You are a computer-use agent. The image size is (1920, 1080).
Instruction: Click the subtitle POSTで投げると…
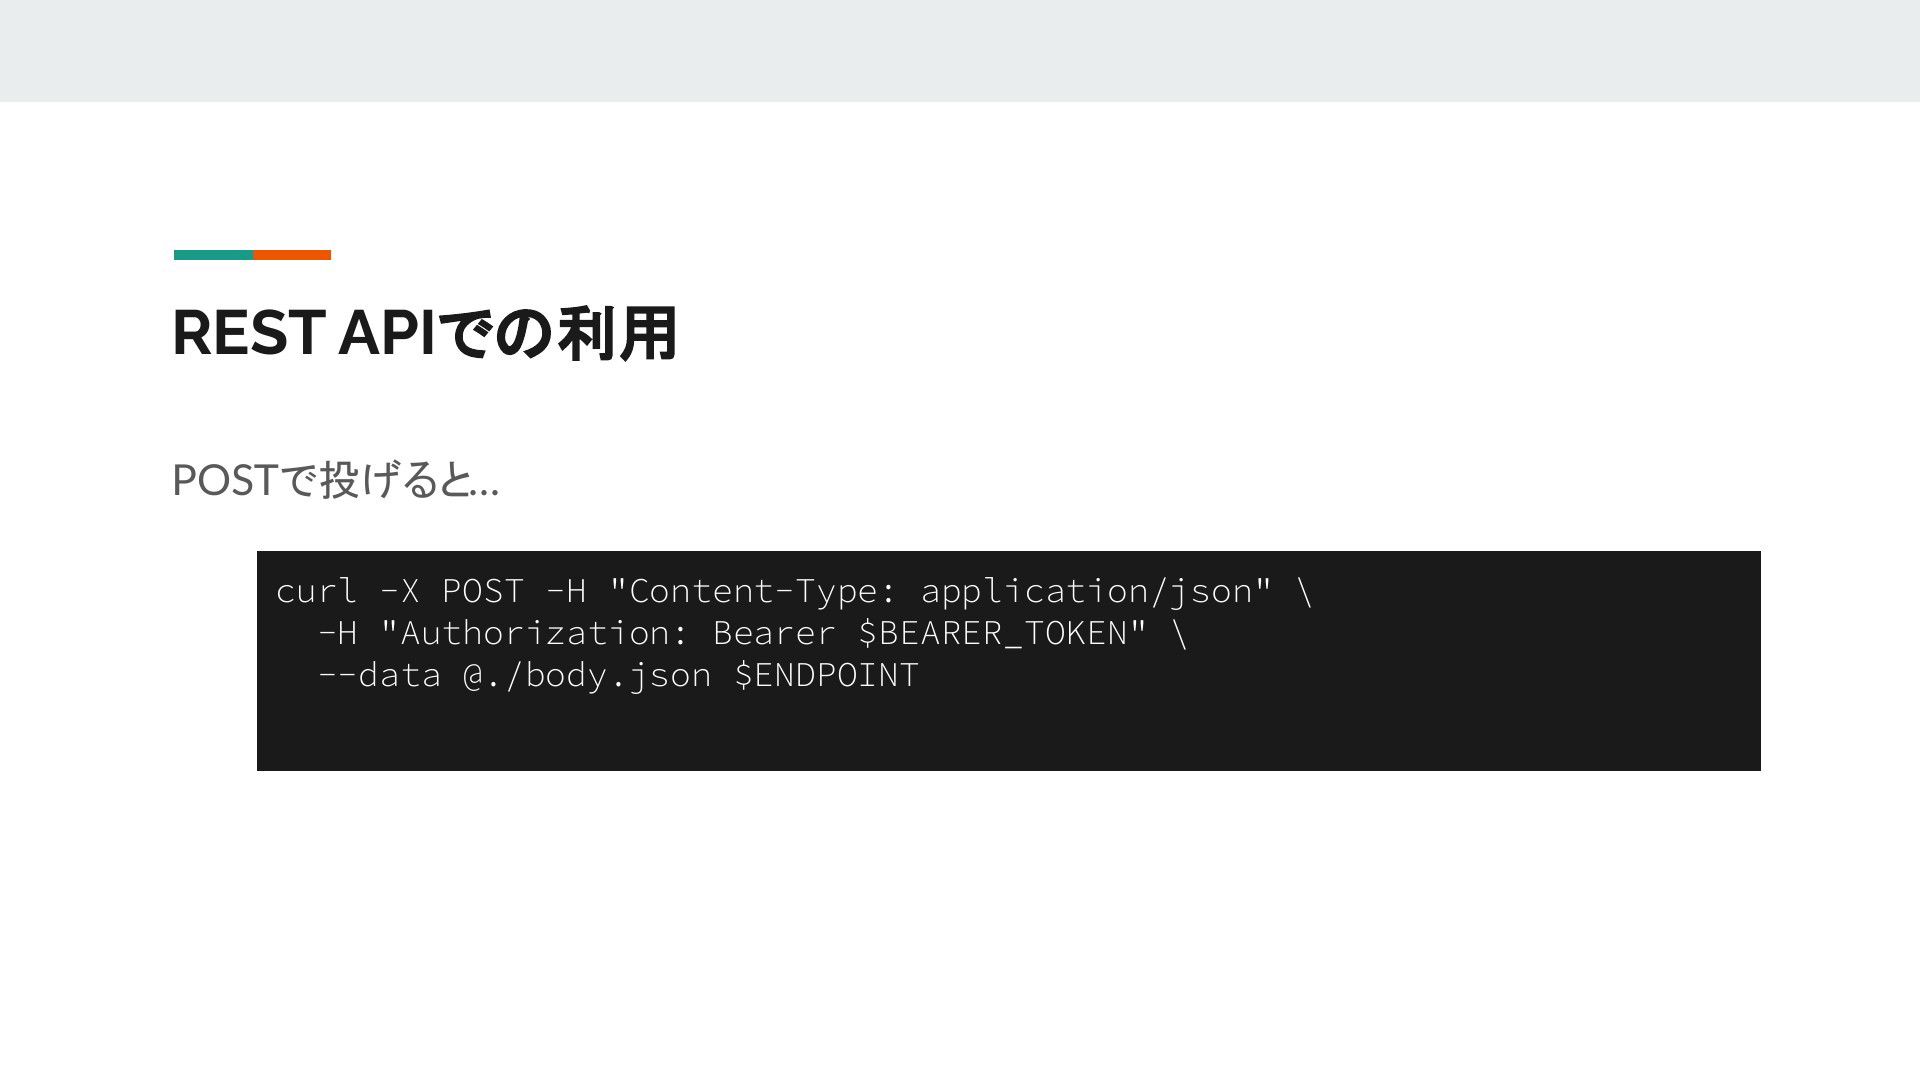pos(335,480)
